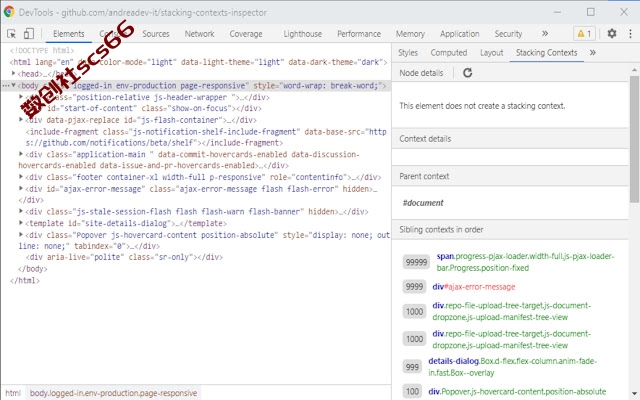Switch to the Memory tab
This screenshot has height=400, width=640.
pyautogui.click(x=410, y=34)
